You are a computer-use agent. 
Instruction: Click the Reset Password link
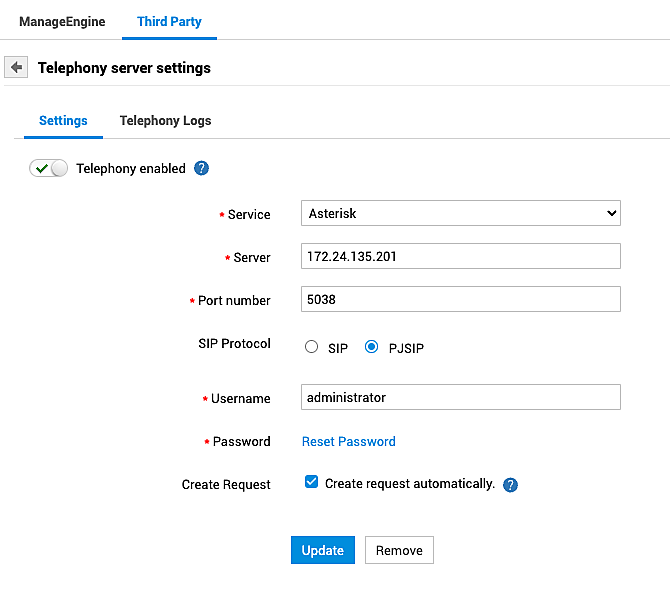[x=348, y=441]
